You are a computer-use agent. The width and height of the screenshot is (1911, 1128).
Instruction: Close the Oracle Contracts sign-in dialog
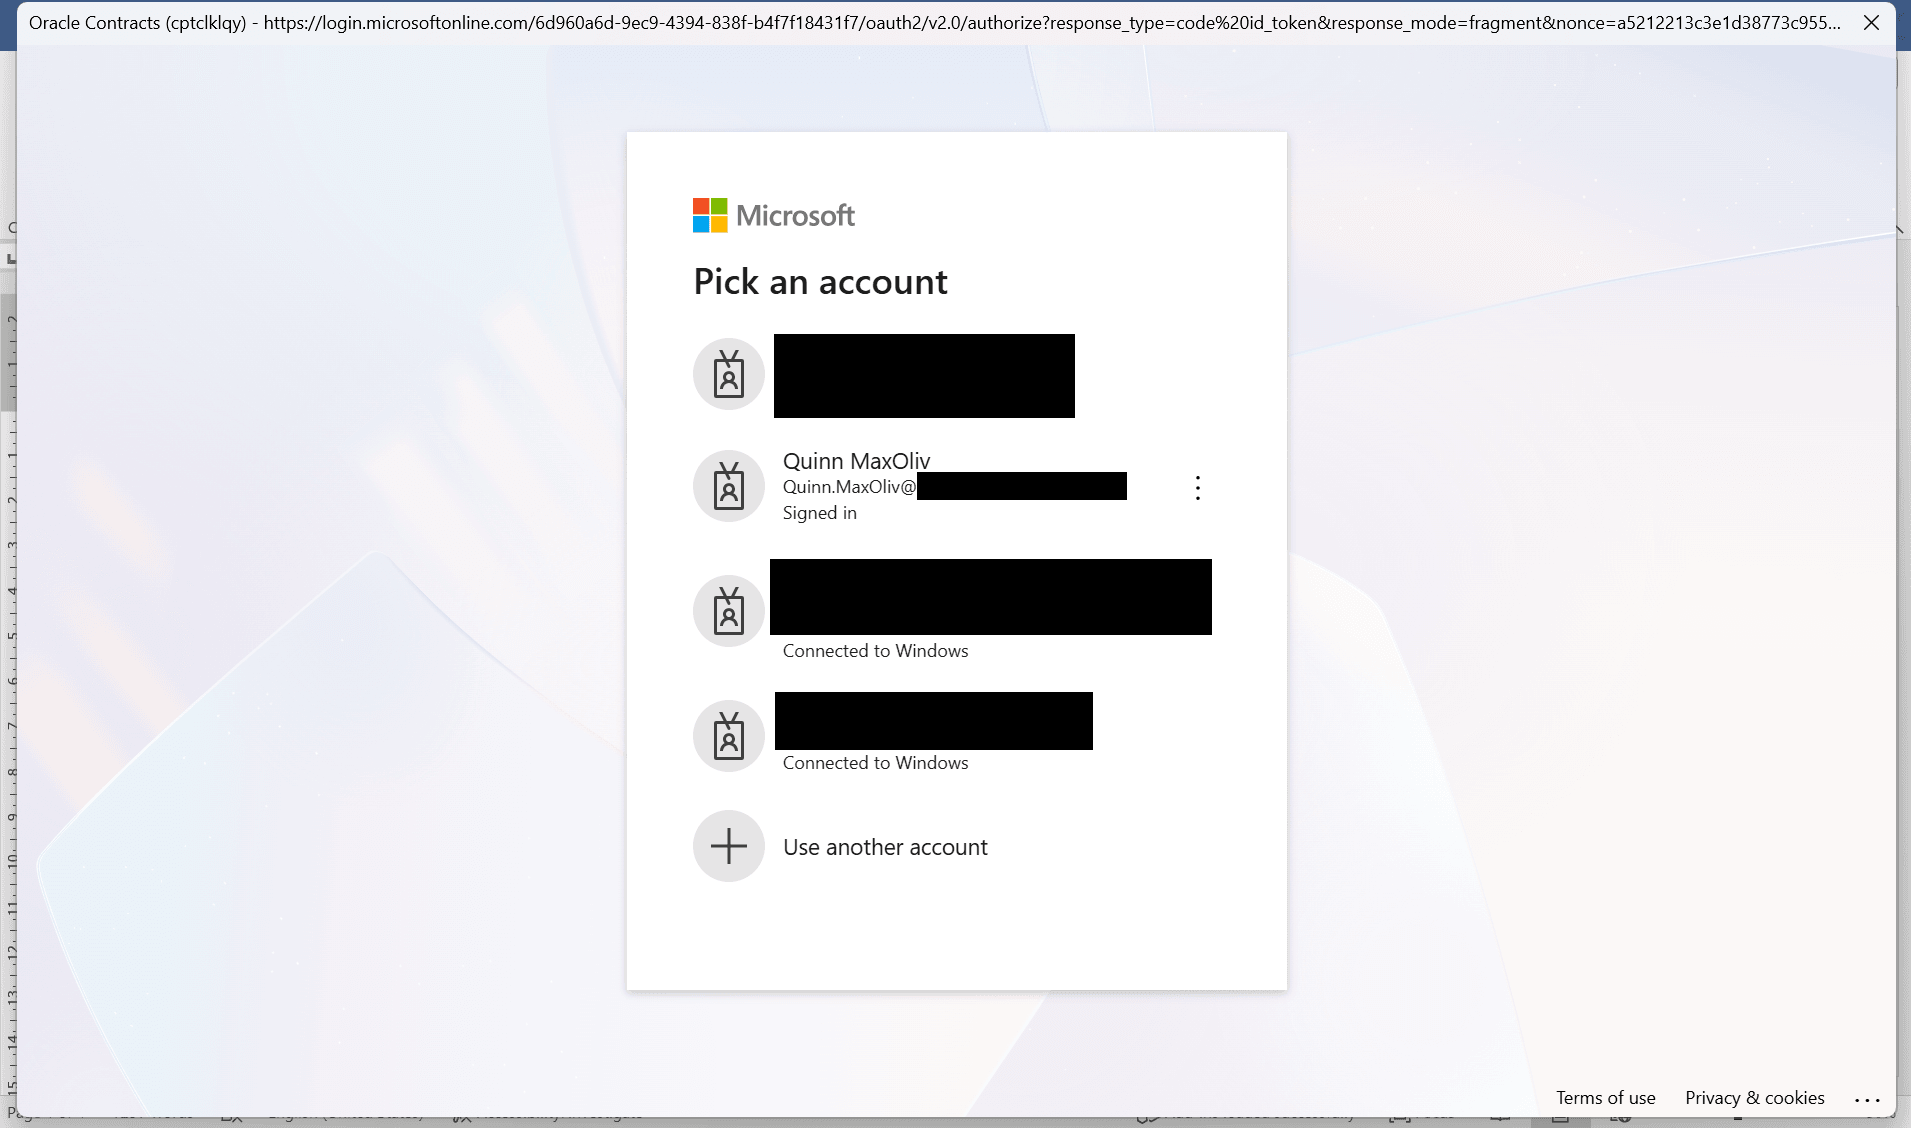click(x=1871, y=23)
